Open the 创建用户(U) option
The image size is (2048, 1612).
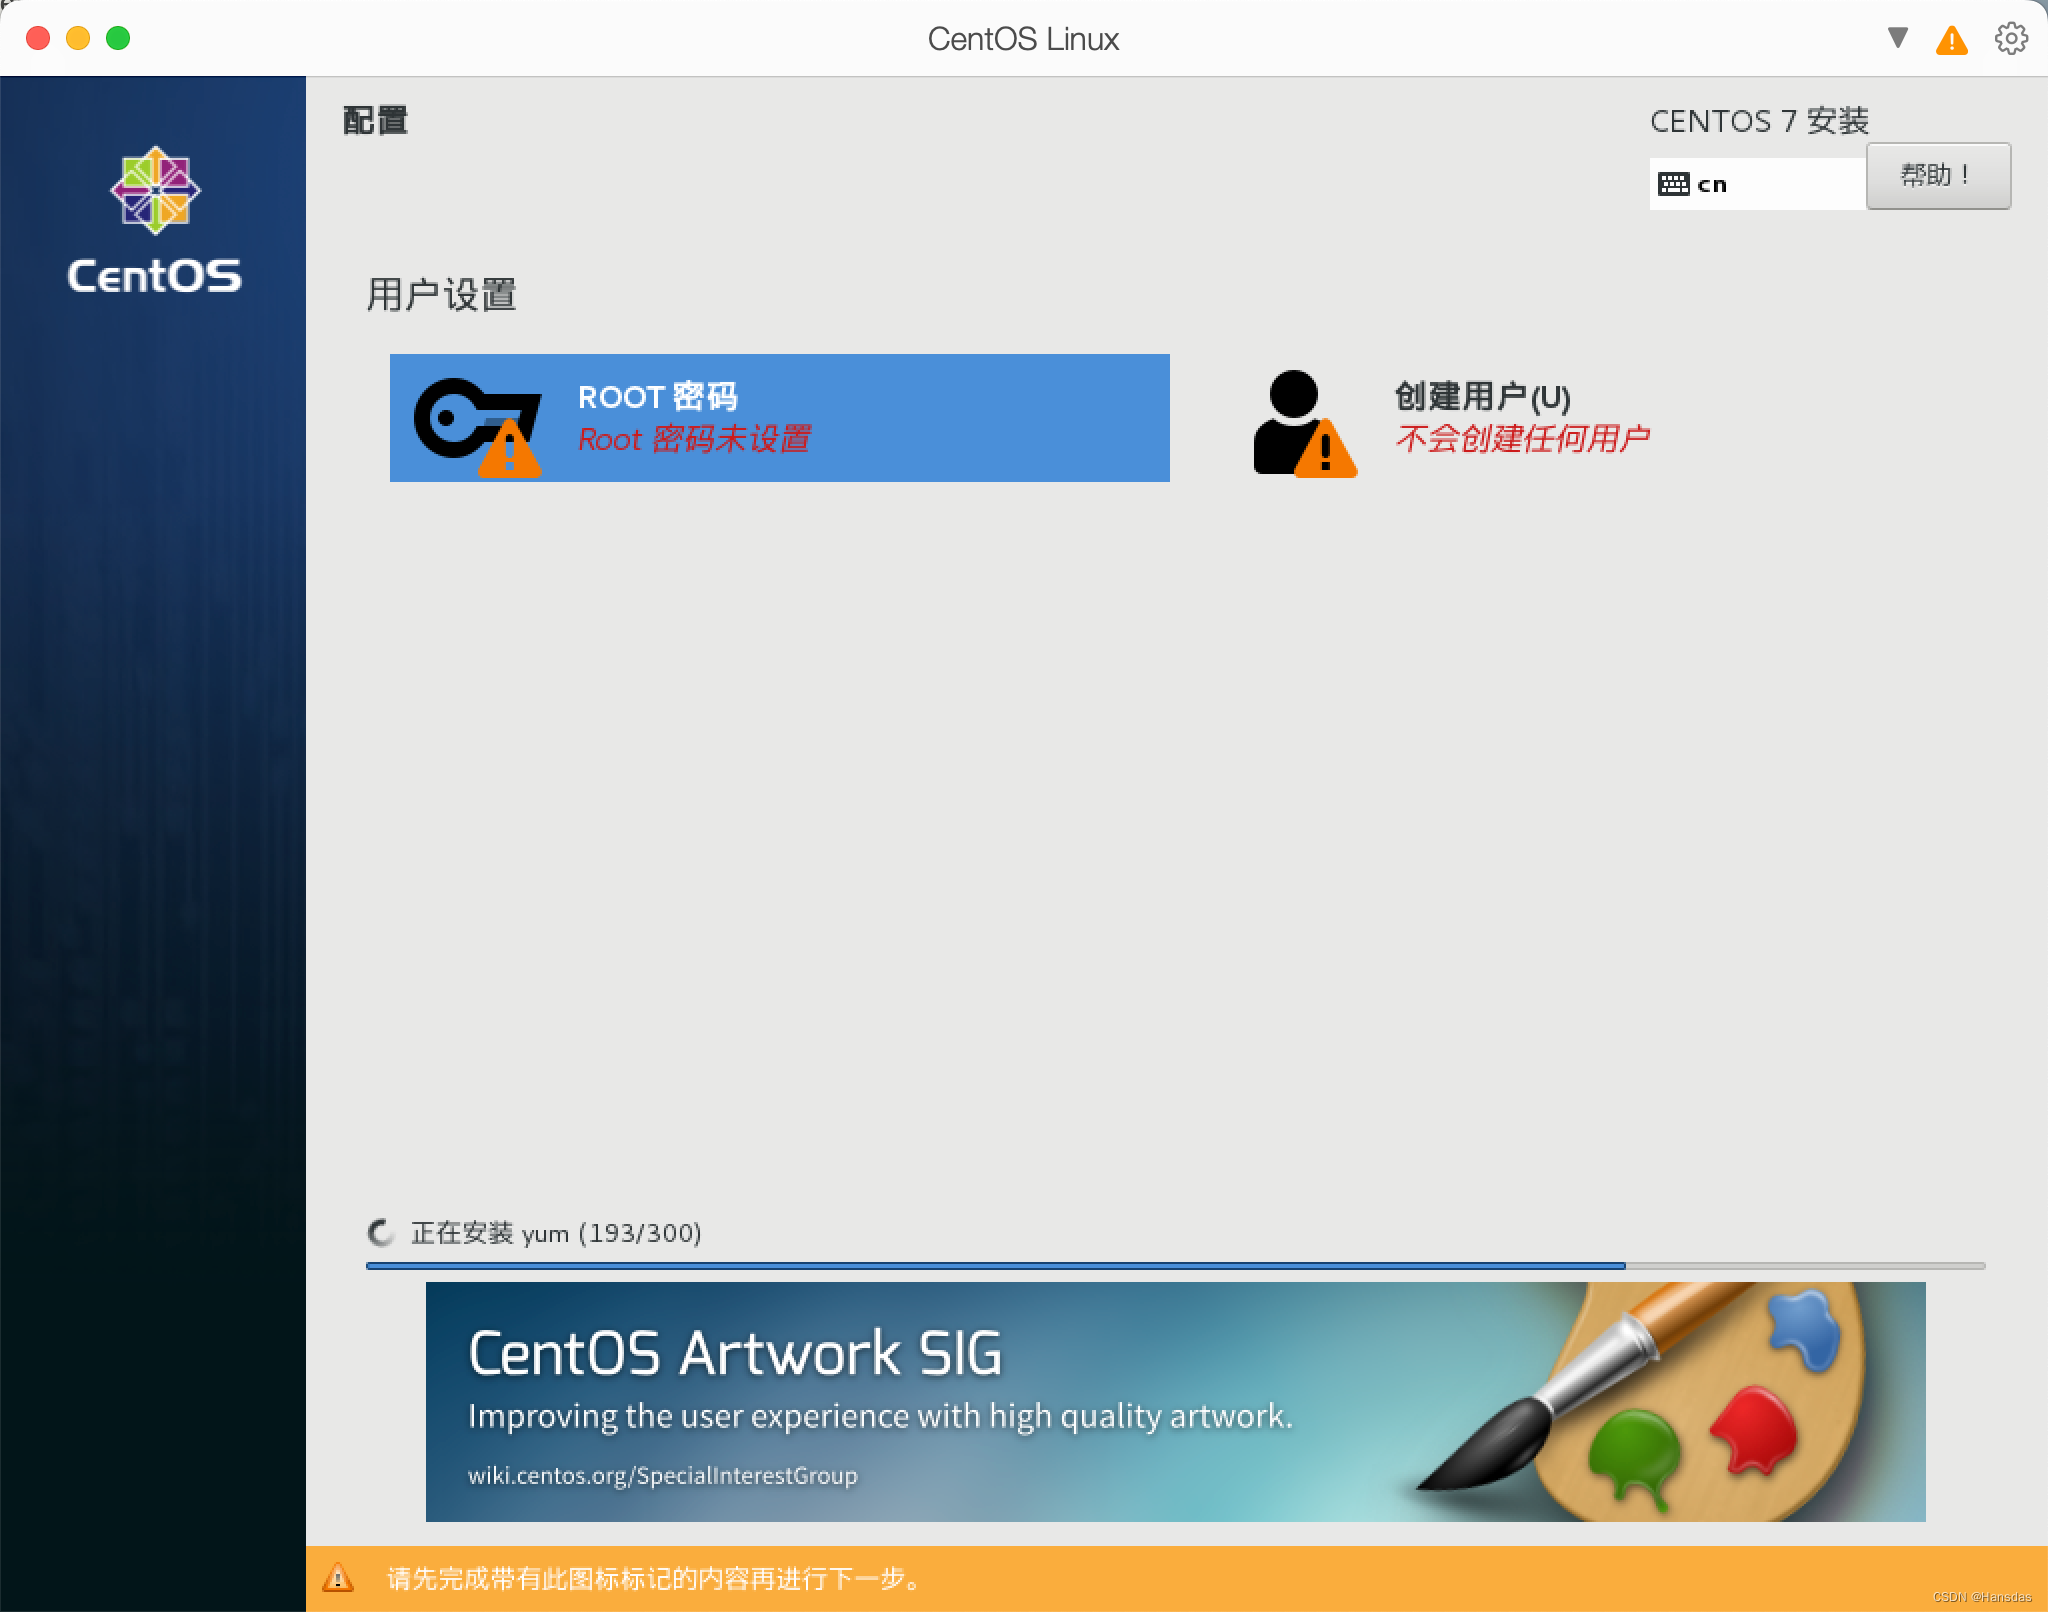click(1482, 396)
